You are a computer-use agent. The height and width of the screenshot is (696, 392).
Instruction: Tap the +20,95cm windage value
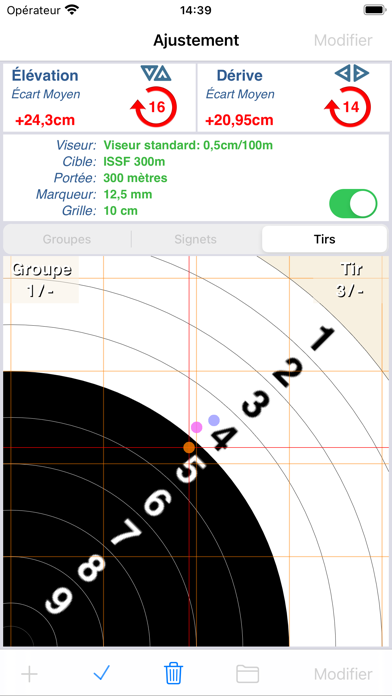coord(239,120)
